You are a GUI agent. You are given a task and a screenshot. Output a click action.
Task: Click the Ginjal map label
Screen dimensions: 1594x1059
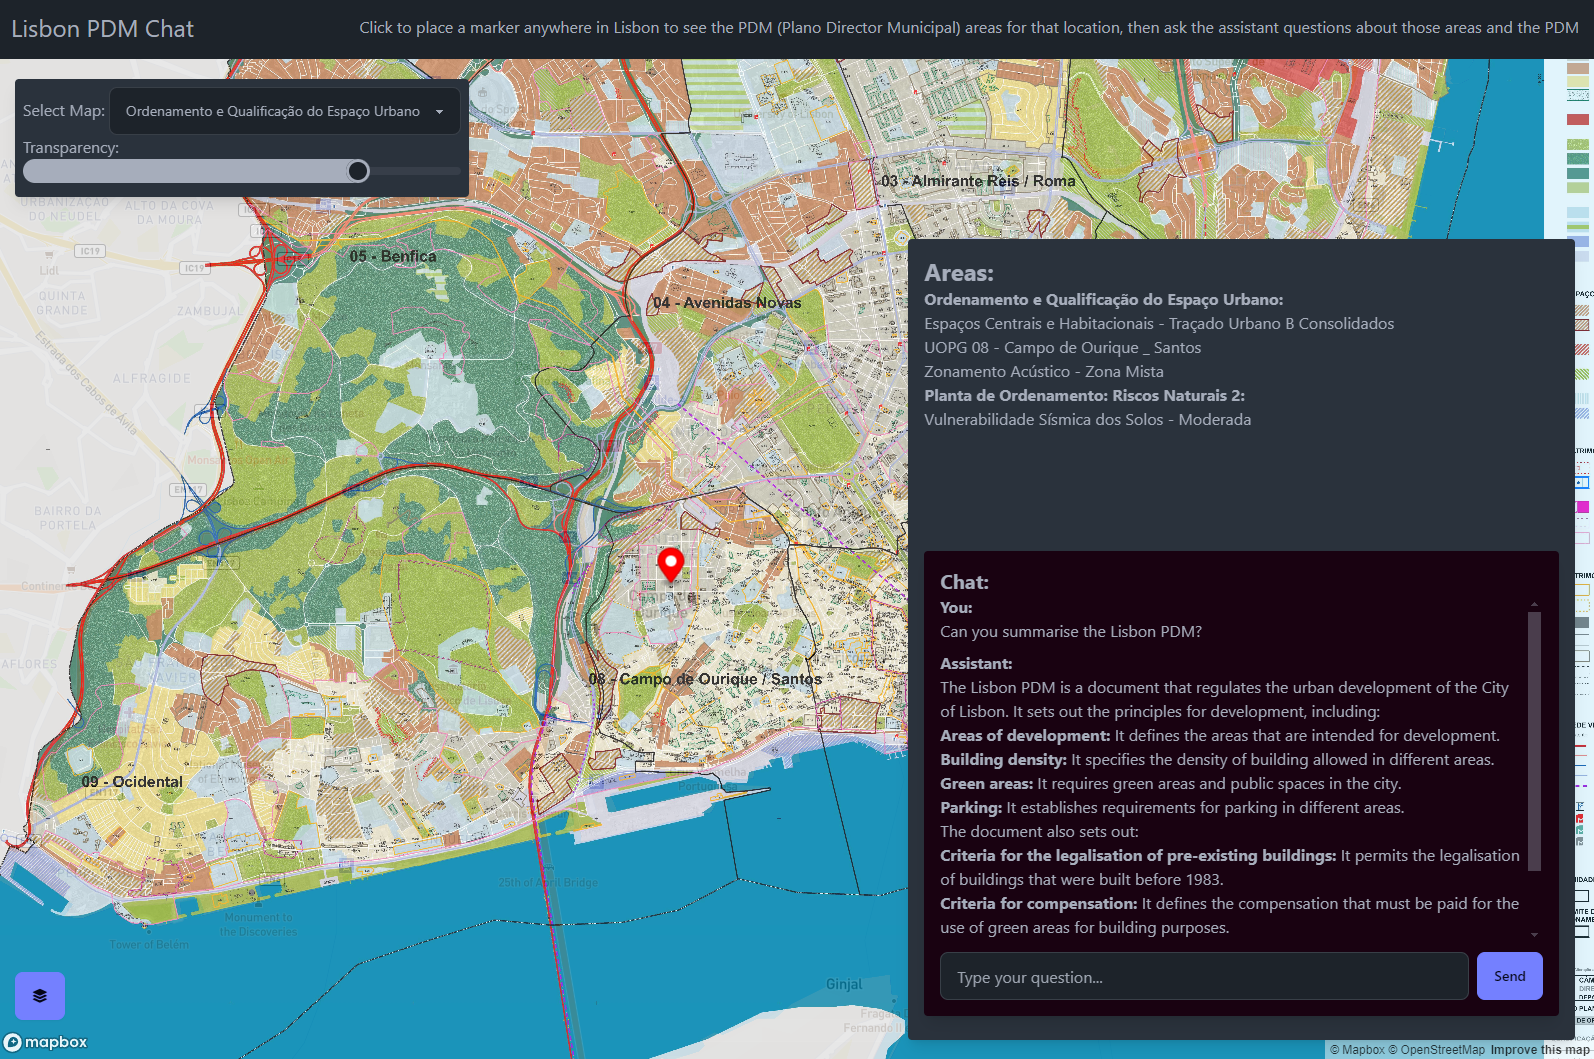[x=844, y=984]
